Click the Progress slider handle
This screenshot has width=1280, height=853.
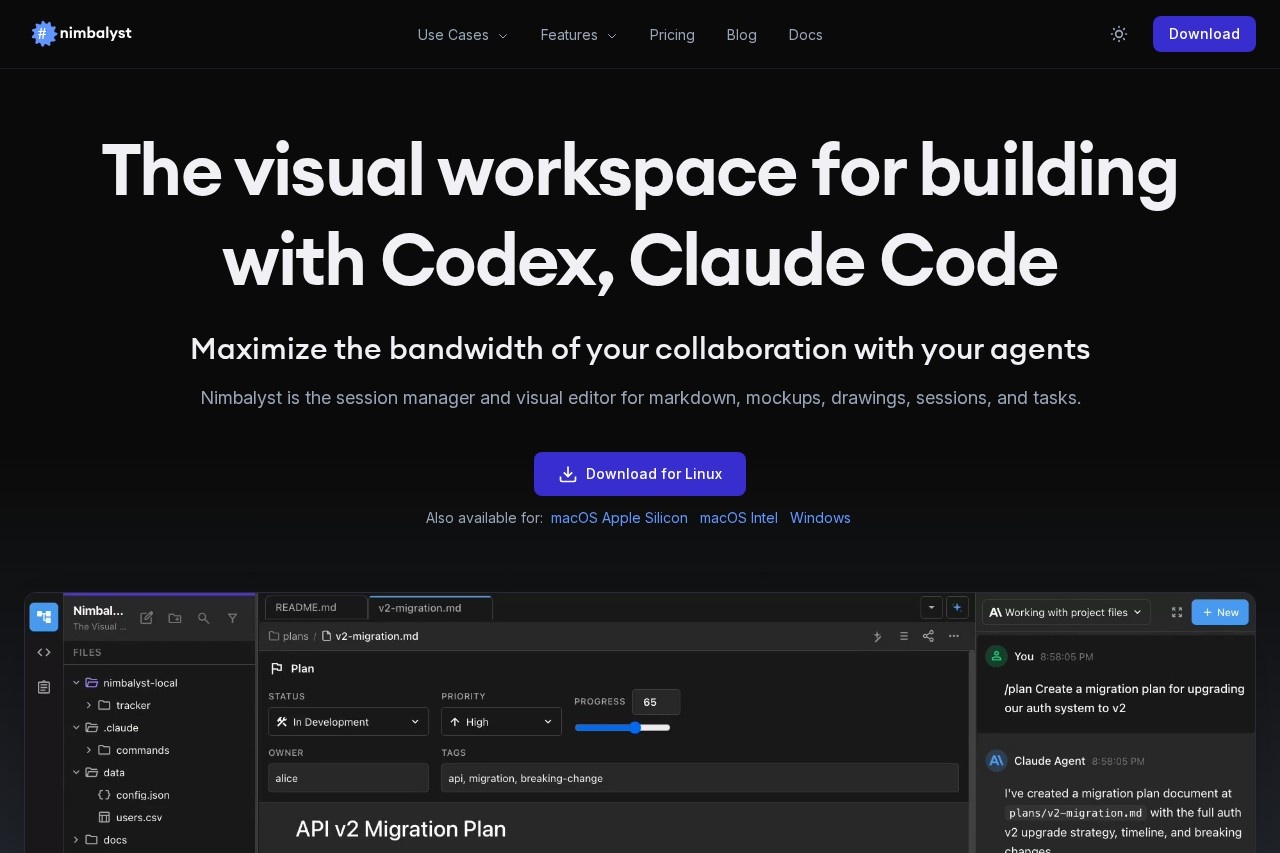(635, 727)
